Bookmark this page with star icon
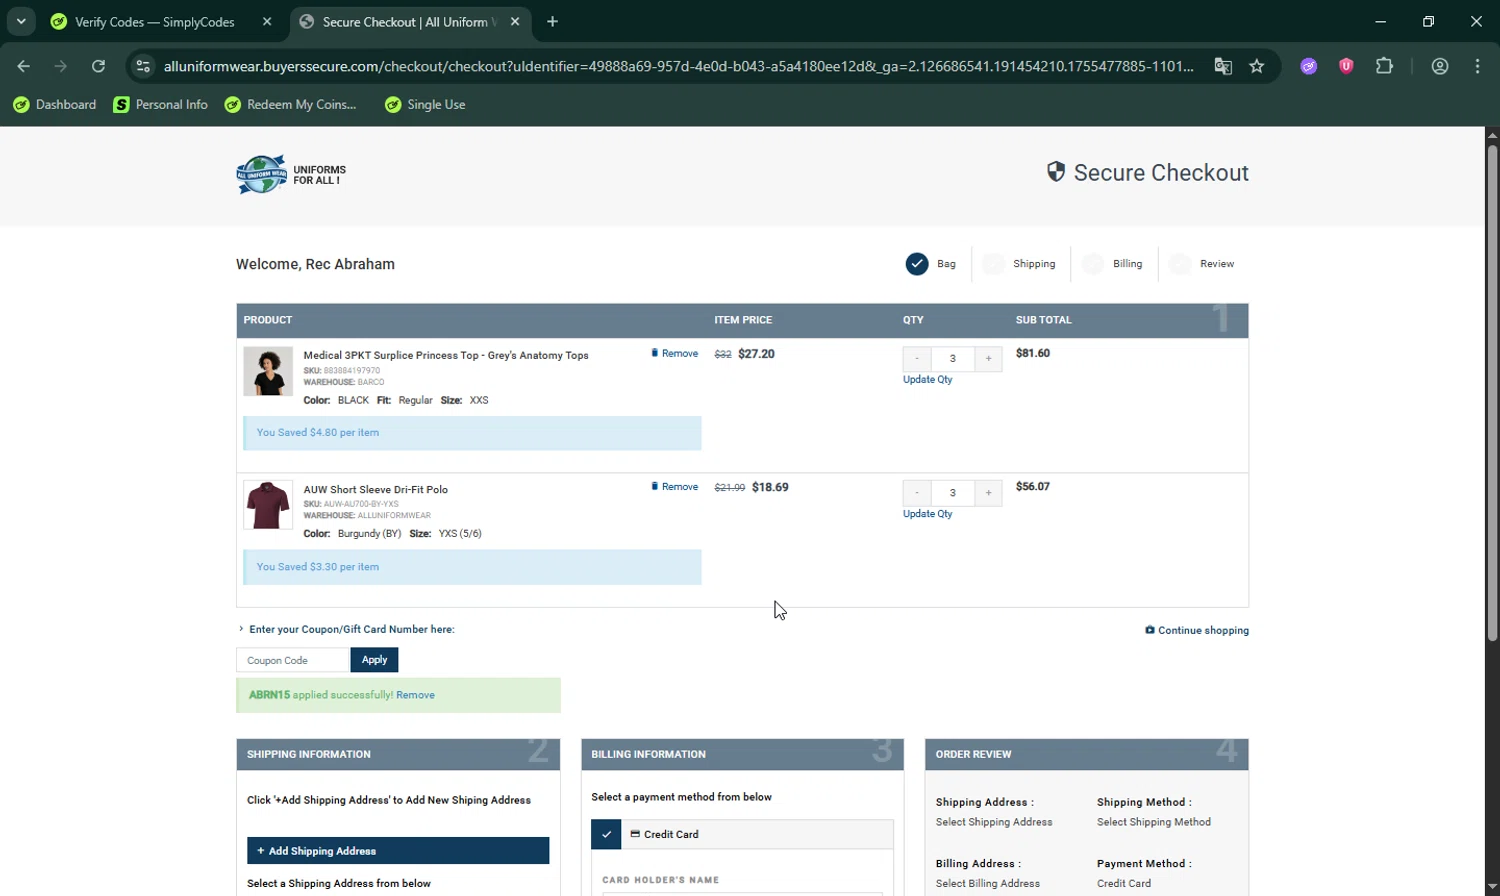 pyautogui.click(x=1257, y=66)
